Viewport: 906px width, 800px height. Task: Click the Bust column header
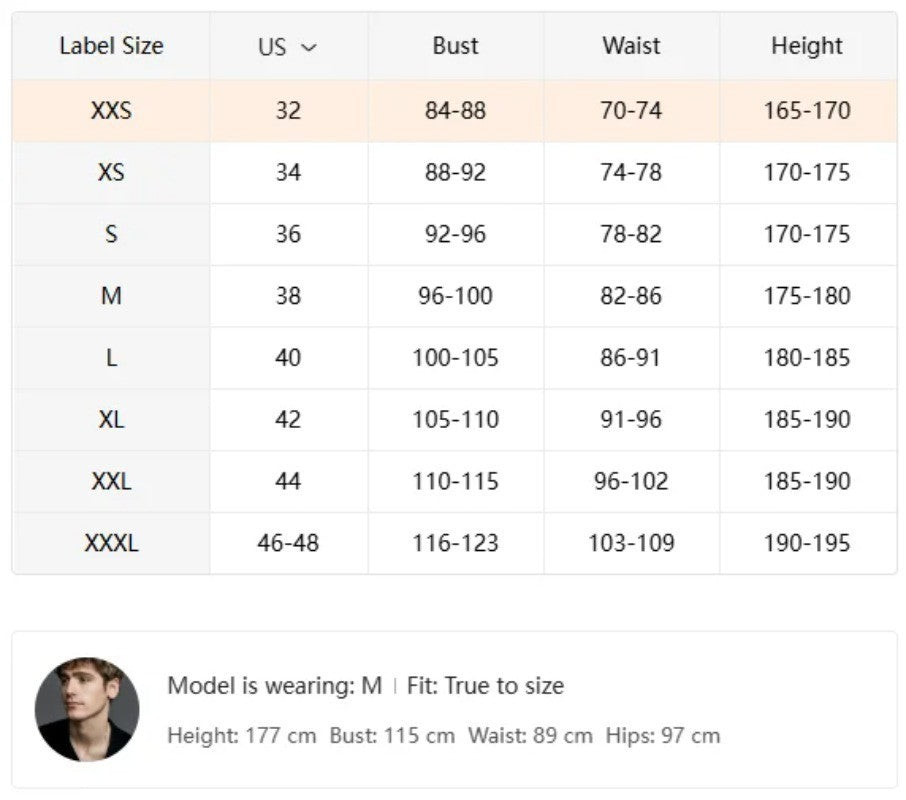coord(455,46)
